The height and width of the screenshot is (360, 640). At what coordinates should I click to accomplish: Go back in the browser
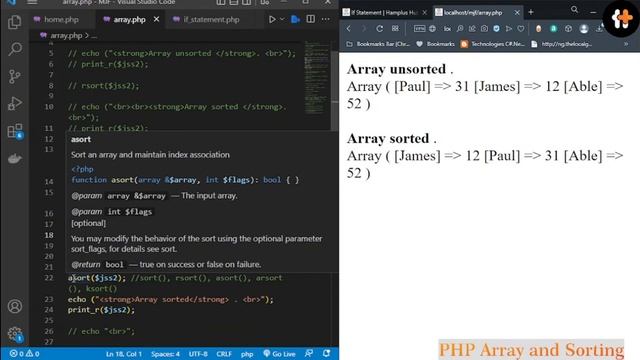[349, 29]
